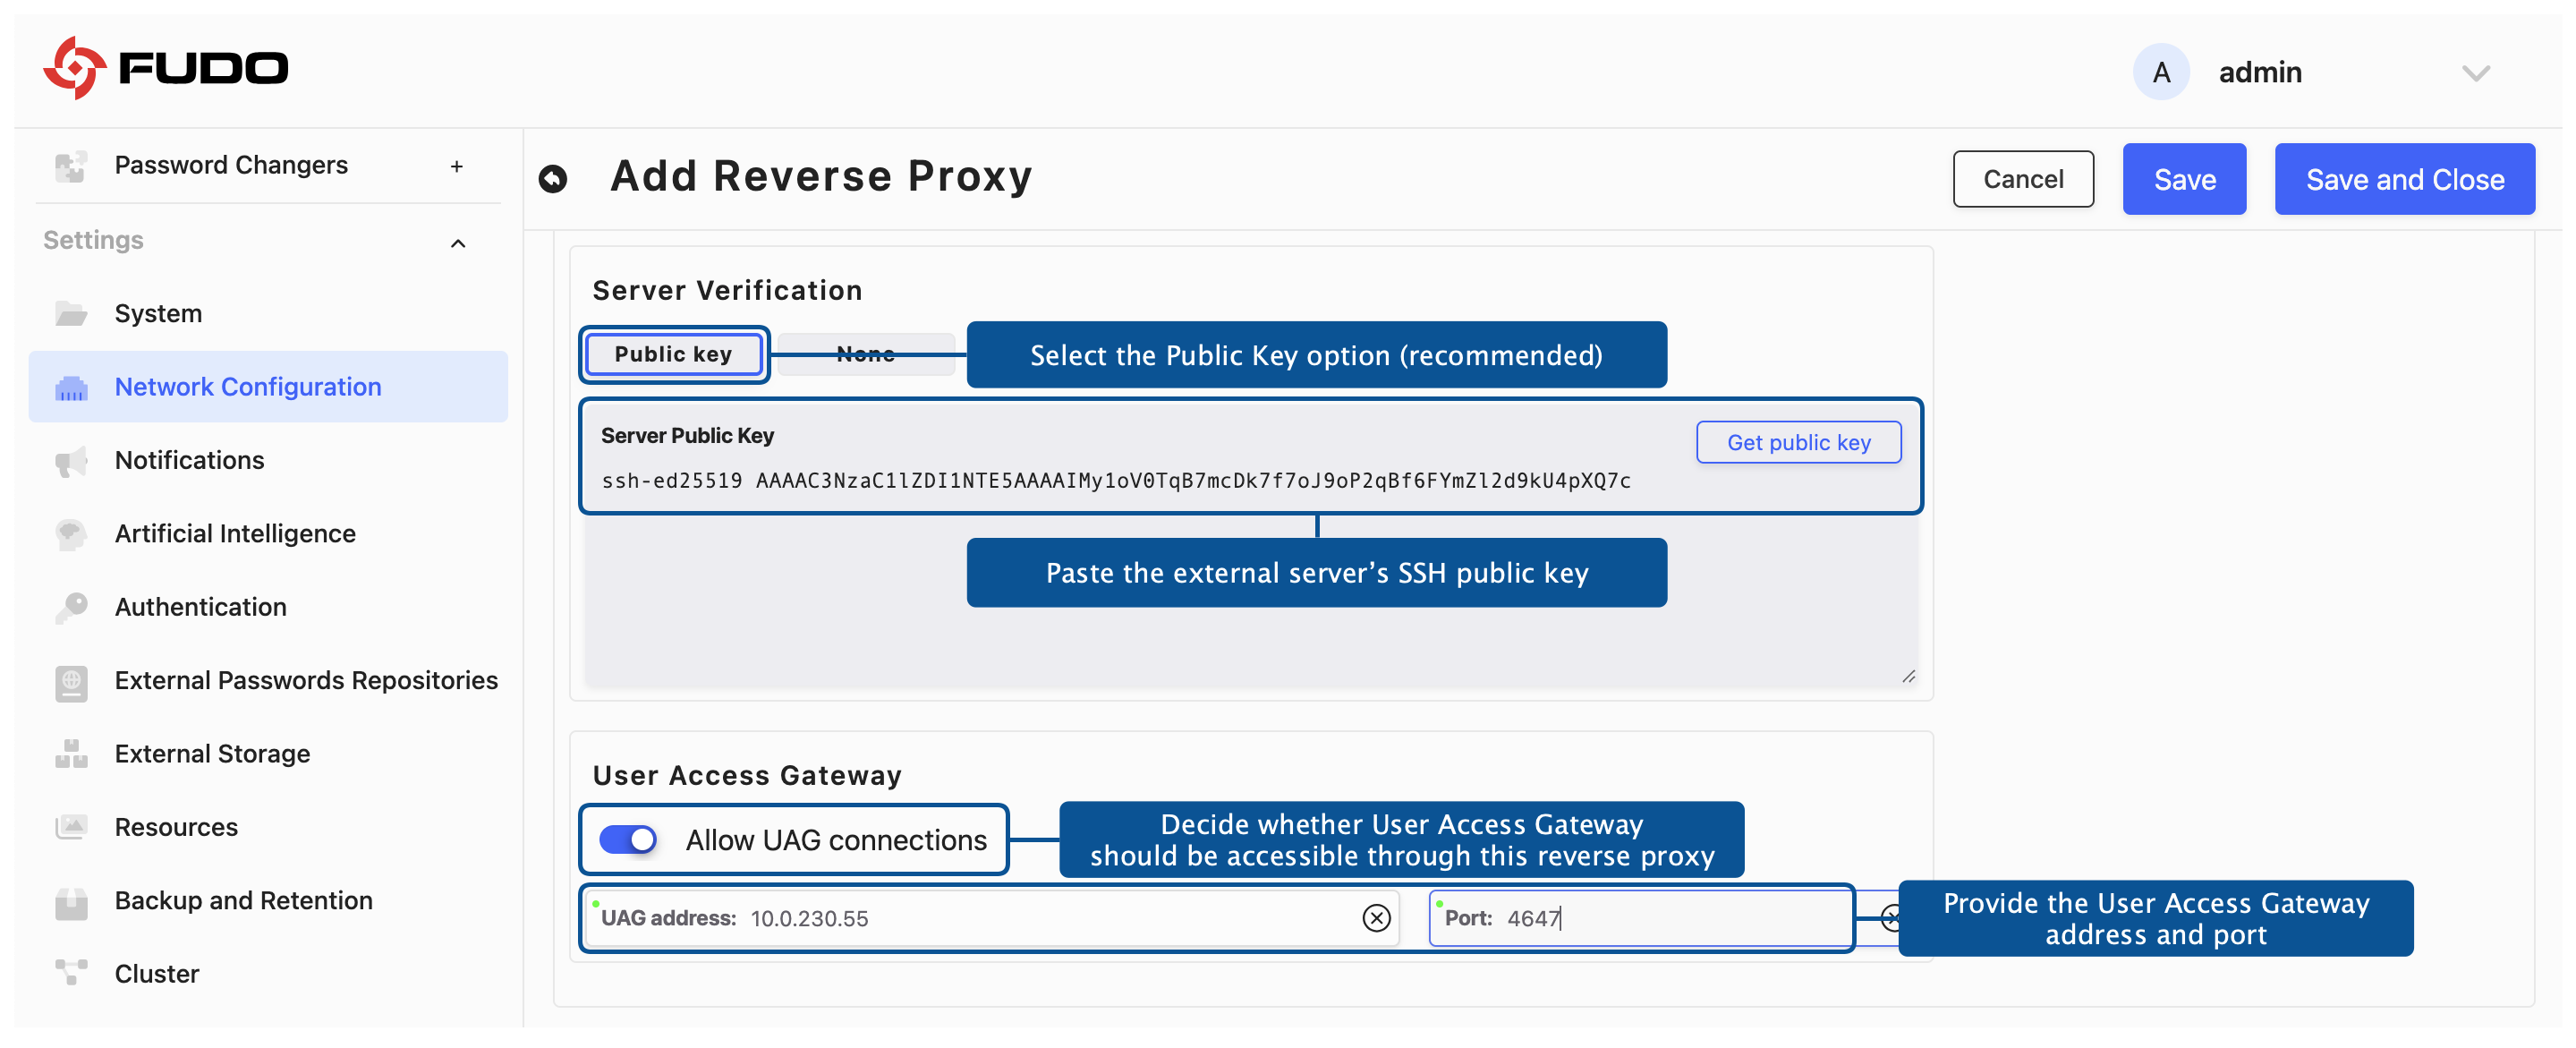This screenshot has height=1048, width=2576.
Task: Click the Save and Close button
Action: (2403, 179)
